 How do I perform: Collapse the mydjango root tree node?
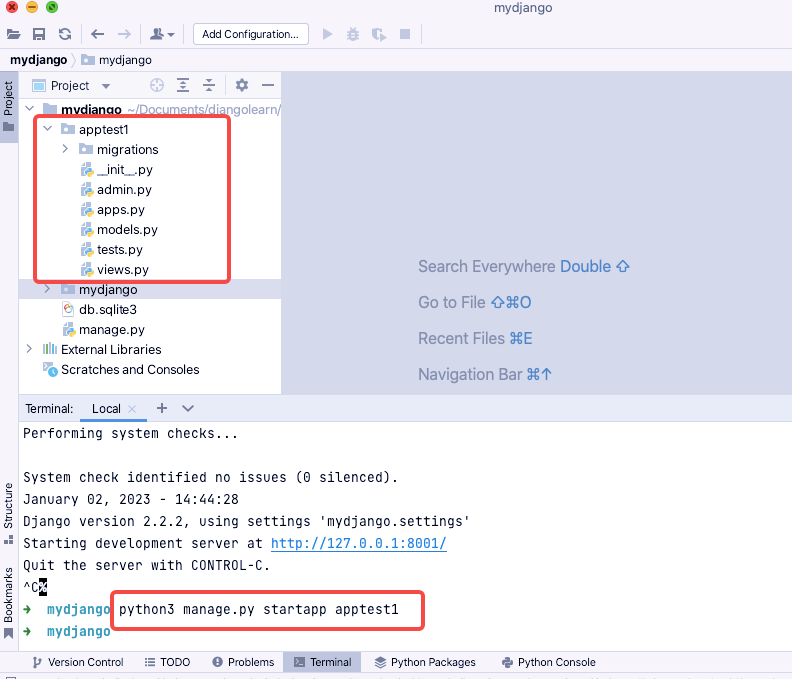click(30, 109)
